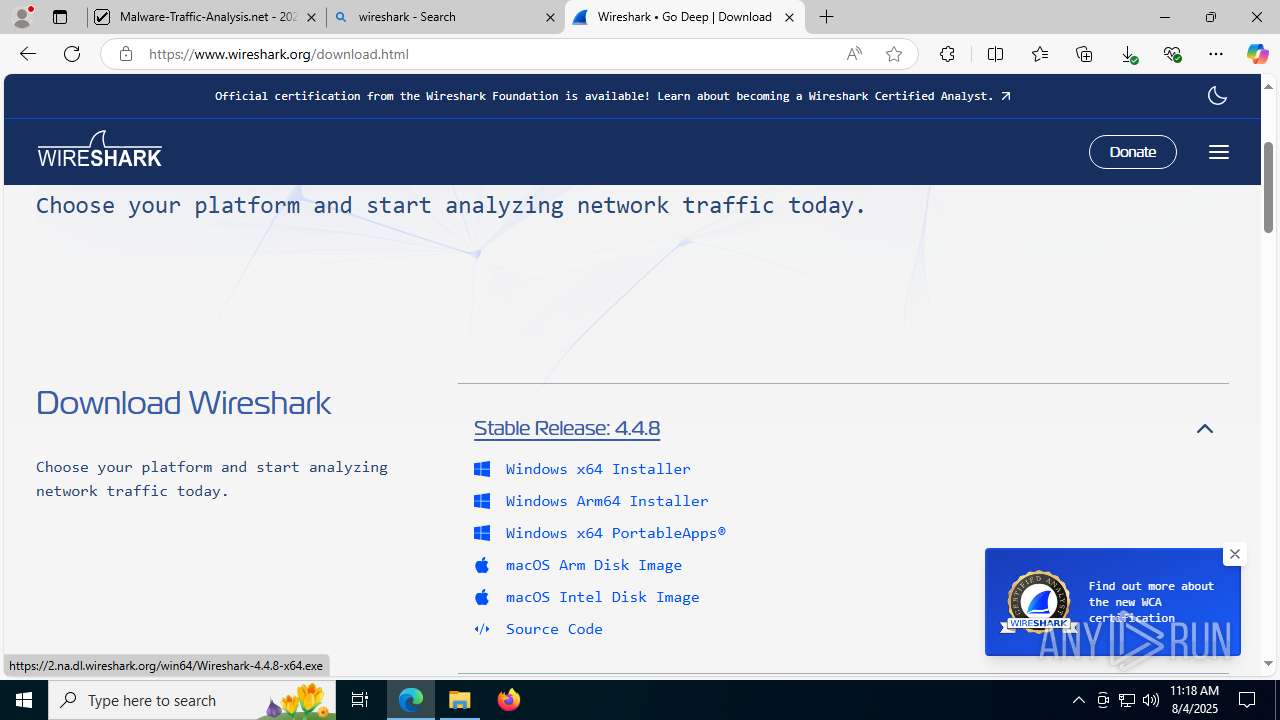Viewport: 1280px width, 720px height.
Task: Click the Donate button
Action: [1133, 152]
